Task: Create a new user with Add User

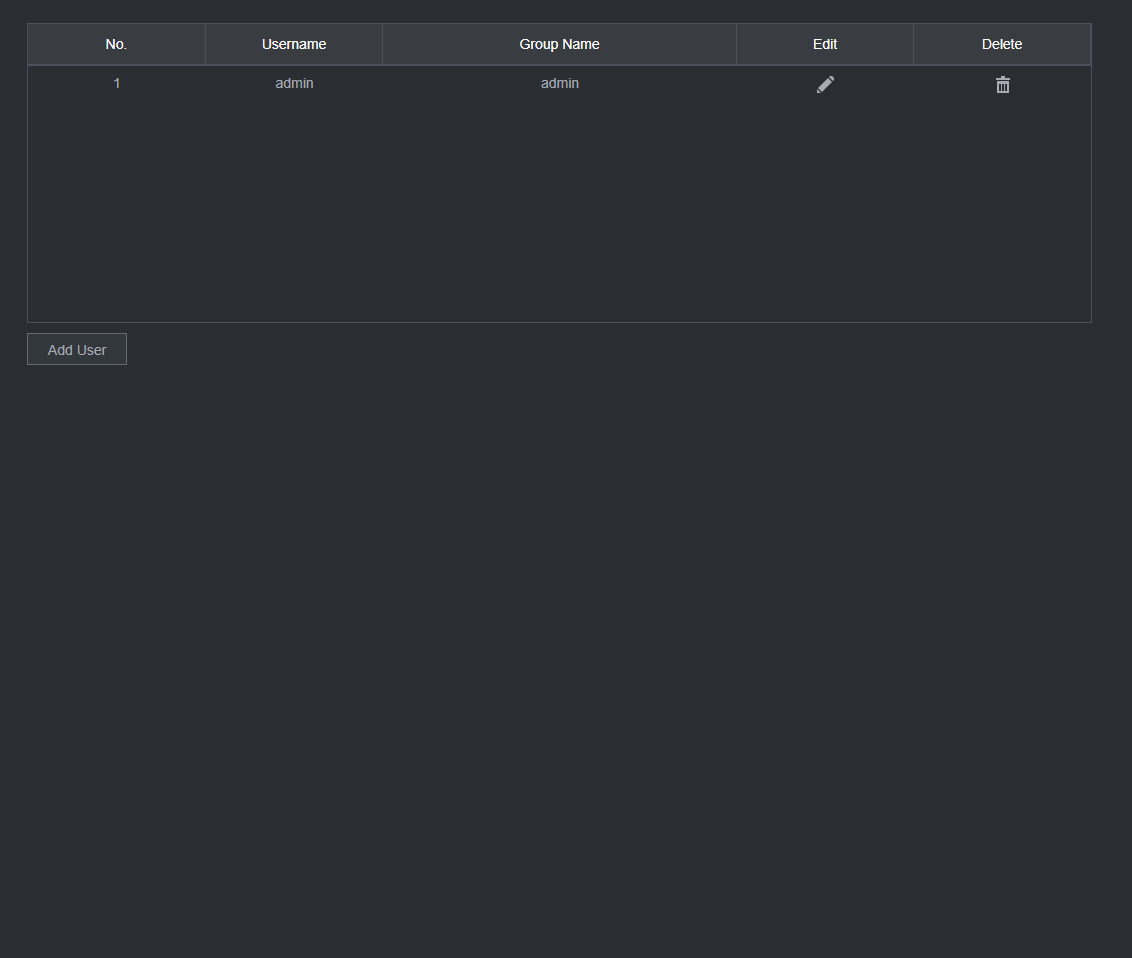Action: (77, 350)
